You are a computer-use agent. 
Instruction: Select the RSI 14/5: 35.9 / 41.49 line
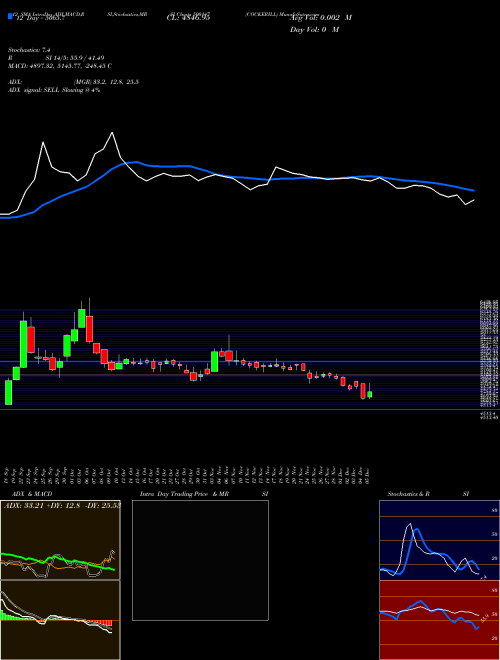(x=56, y=58)
